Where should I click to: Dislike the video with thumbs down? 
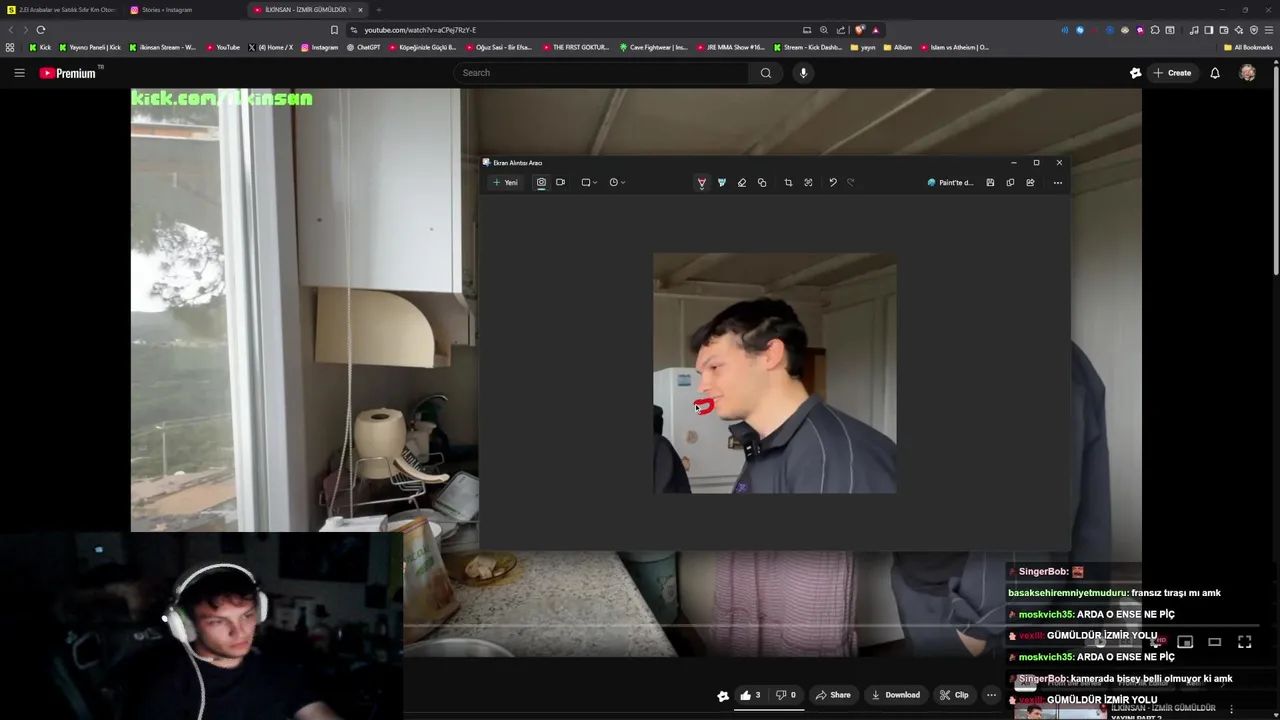pos(786,695)
